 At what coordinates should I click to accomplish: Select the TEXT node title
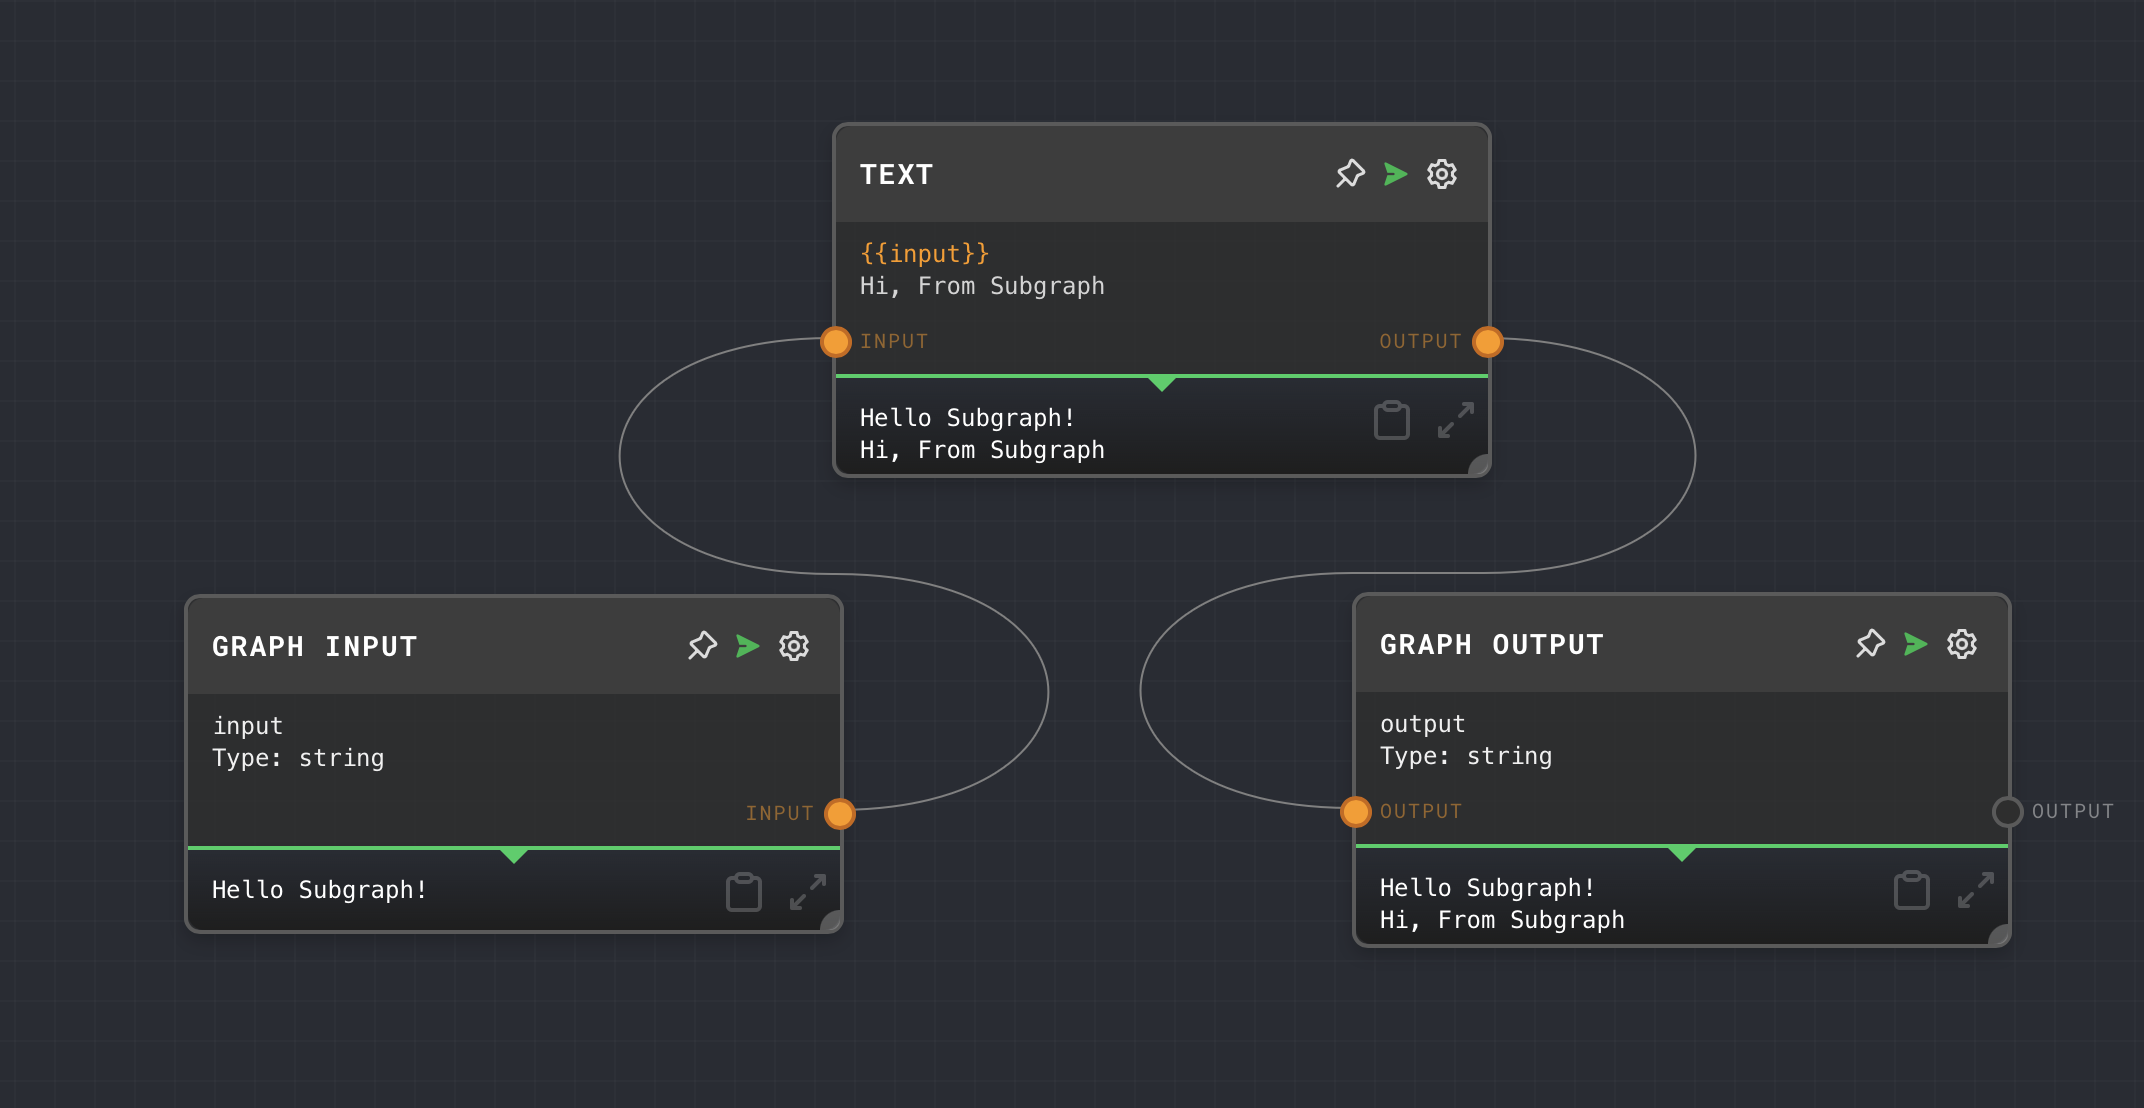[897, 175]
